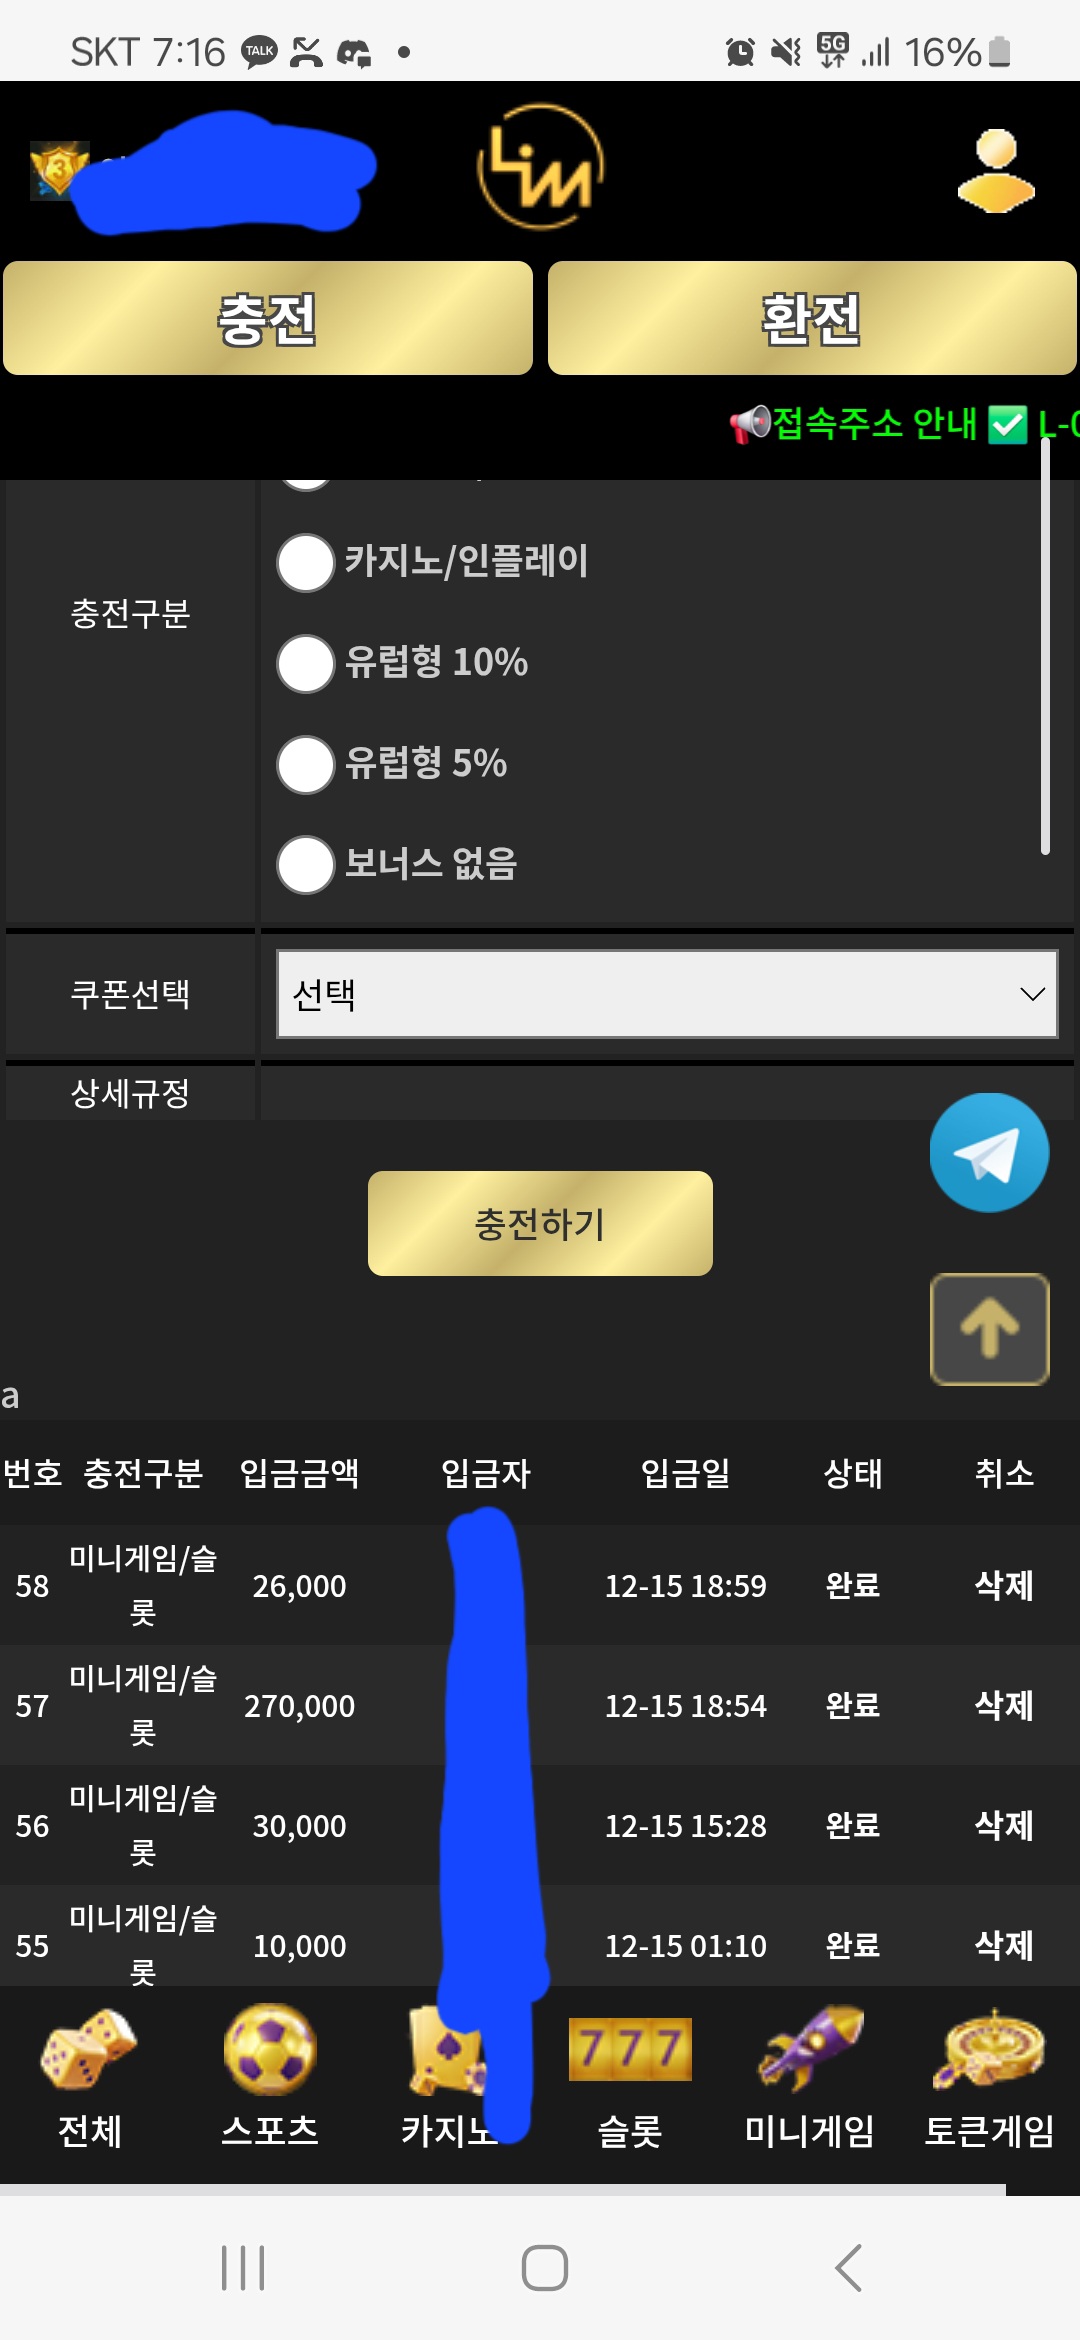
Task: Open the 접속주소 안내 announcement link
Action: point(873,425)
